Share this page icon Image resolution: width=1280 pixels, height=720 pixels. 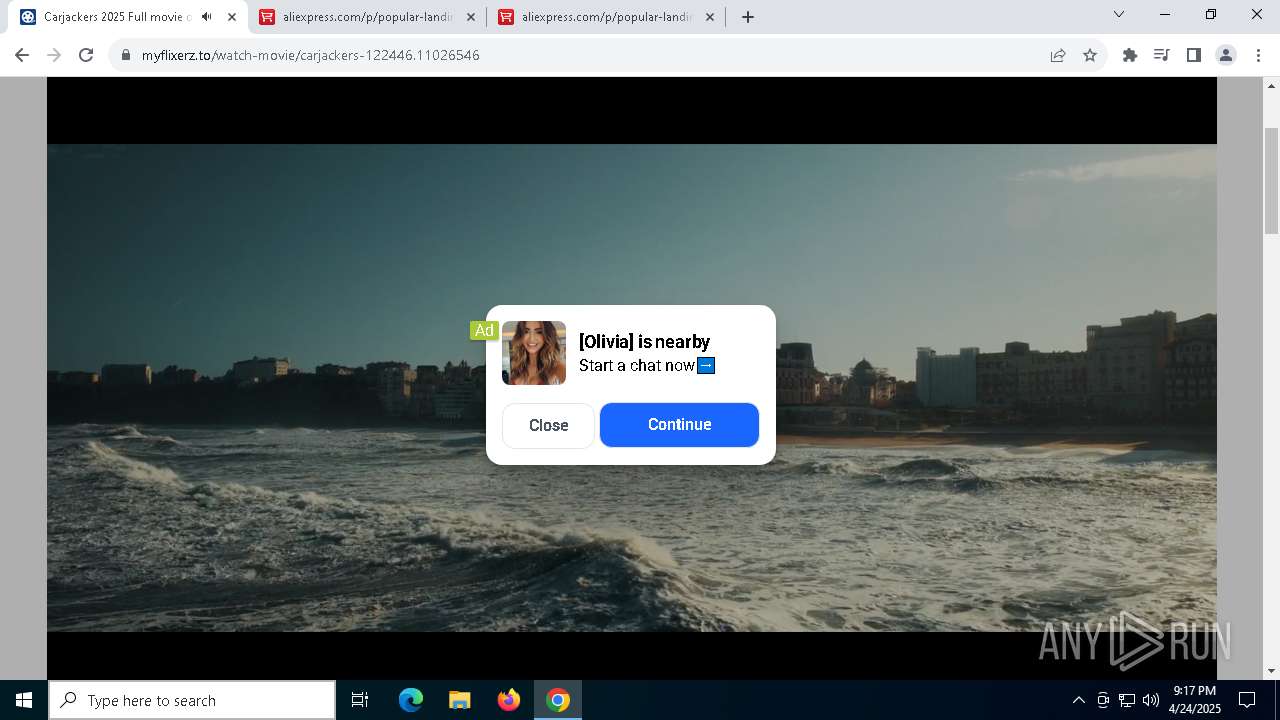1058,55
